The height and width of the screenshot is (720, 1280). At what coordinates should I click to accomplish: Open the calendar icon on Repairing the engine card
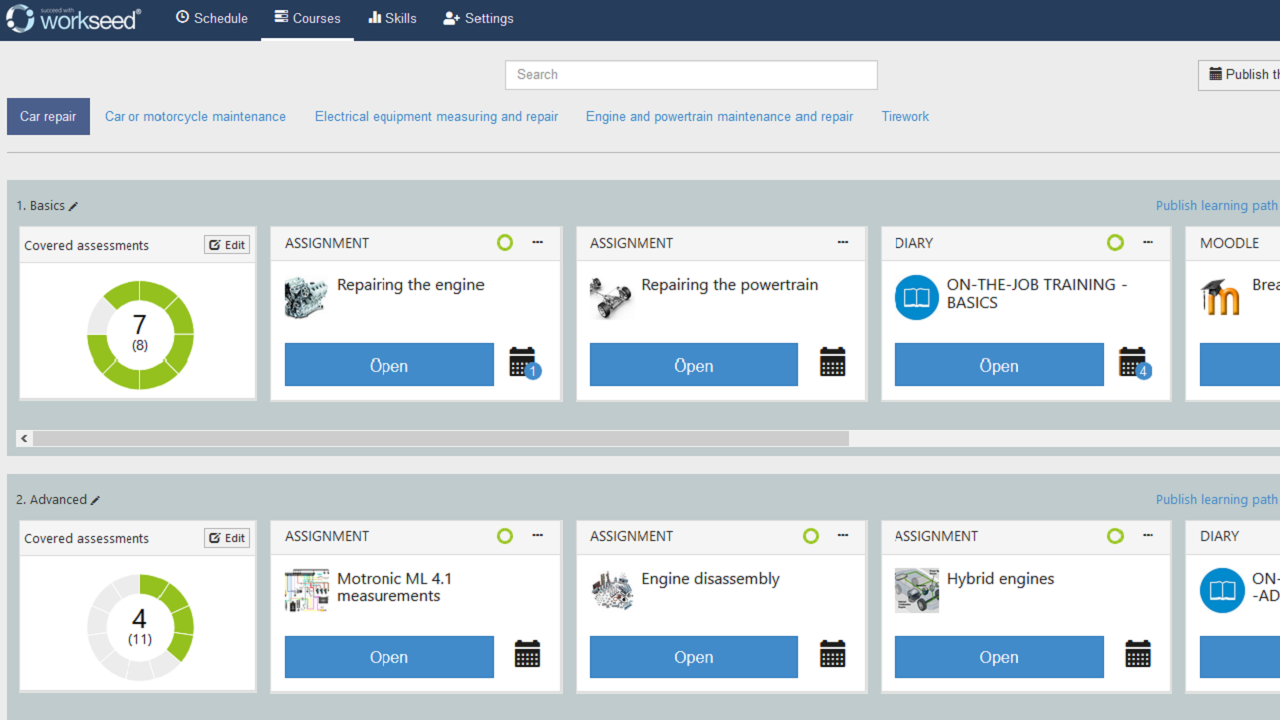(523, 362)
